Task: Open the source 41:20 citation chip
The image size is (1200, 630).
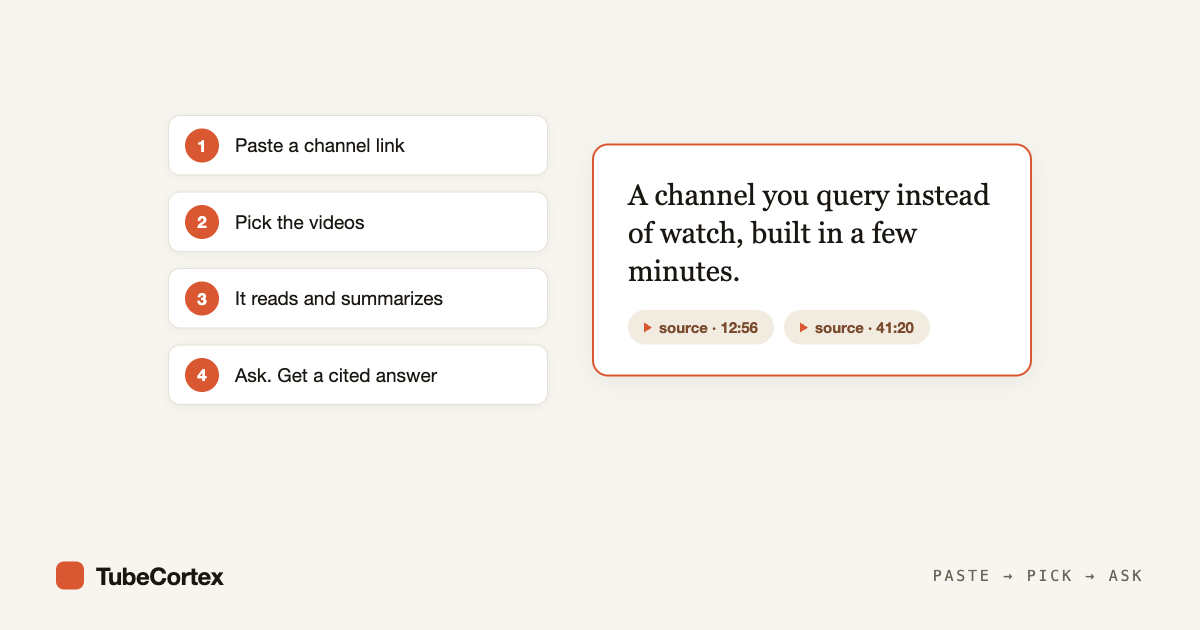Action: click(857, 327)
